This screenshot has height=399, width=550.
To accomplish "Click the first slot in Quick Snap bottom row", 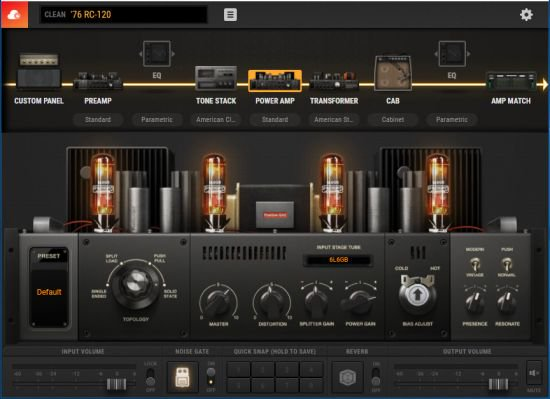I will (x=239, y=385).
